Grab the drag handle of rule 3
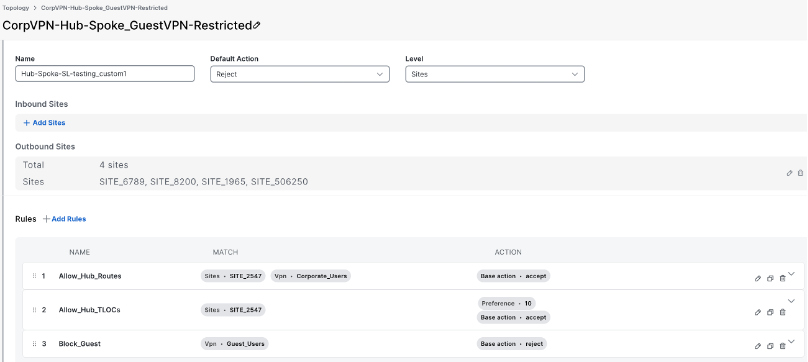 tap(34, 343)
